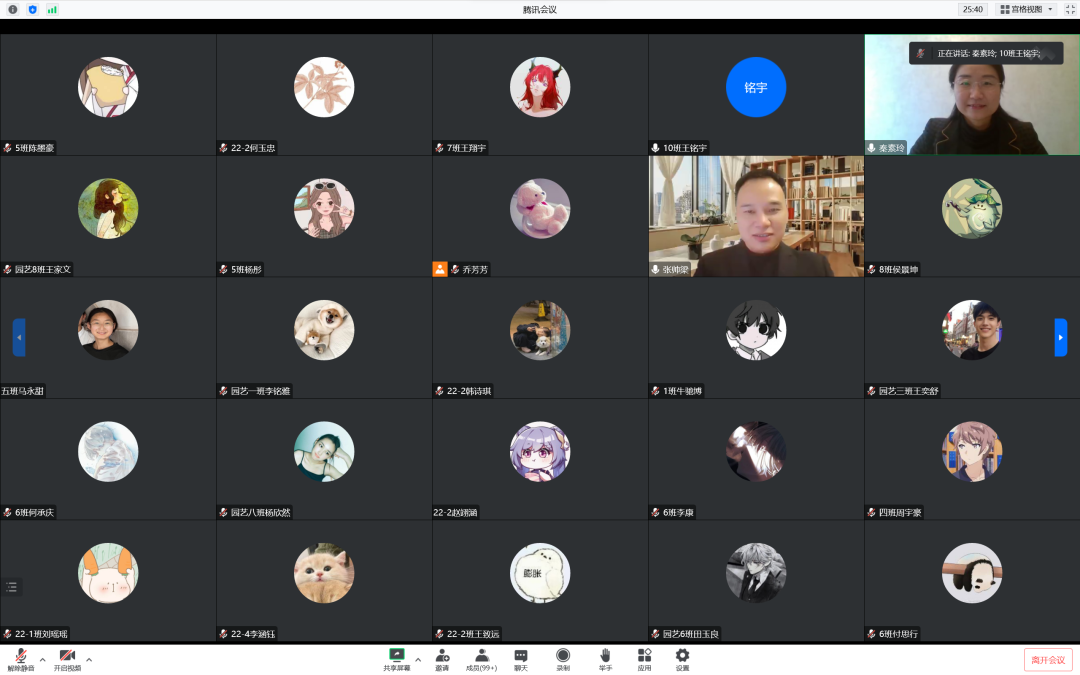
Task: Turn on the camera video
Action: pyautogui.click(x=67, y=658)
